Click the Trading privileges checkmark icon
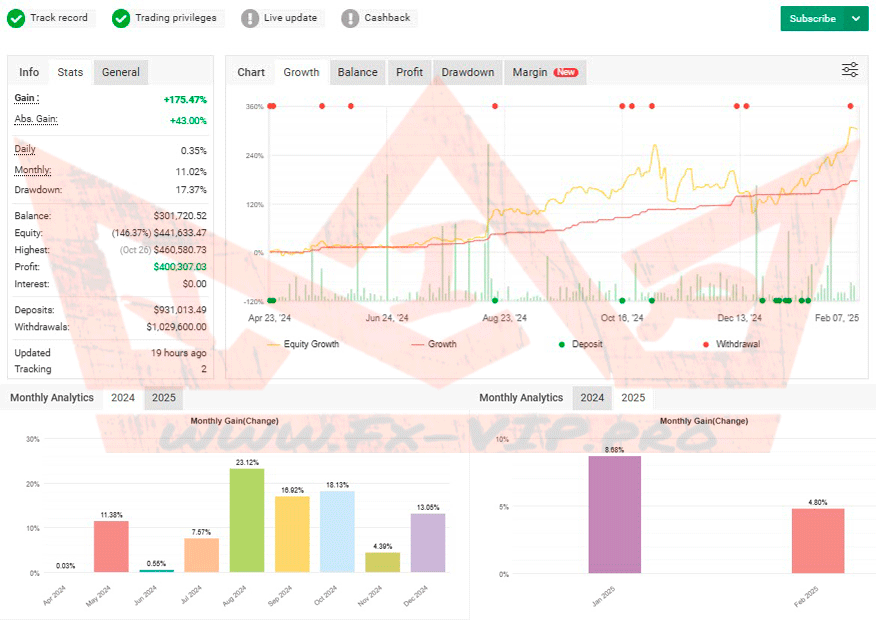 point(121,18)
